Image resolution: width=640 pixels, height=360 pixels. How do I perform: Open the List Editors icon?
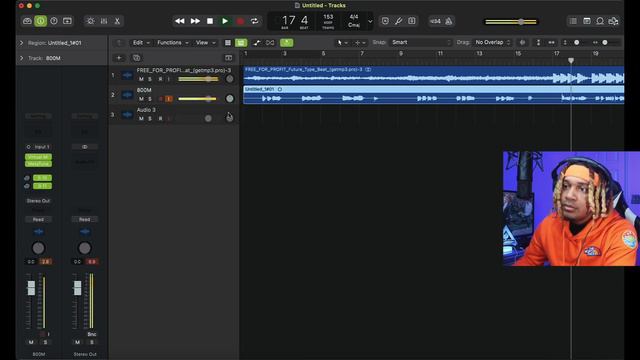pos(573,21)
